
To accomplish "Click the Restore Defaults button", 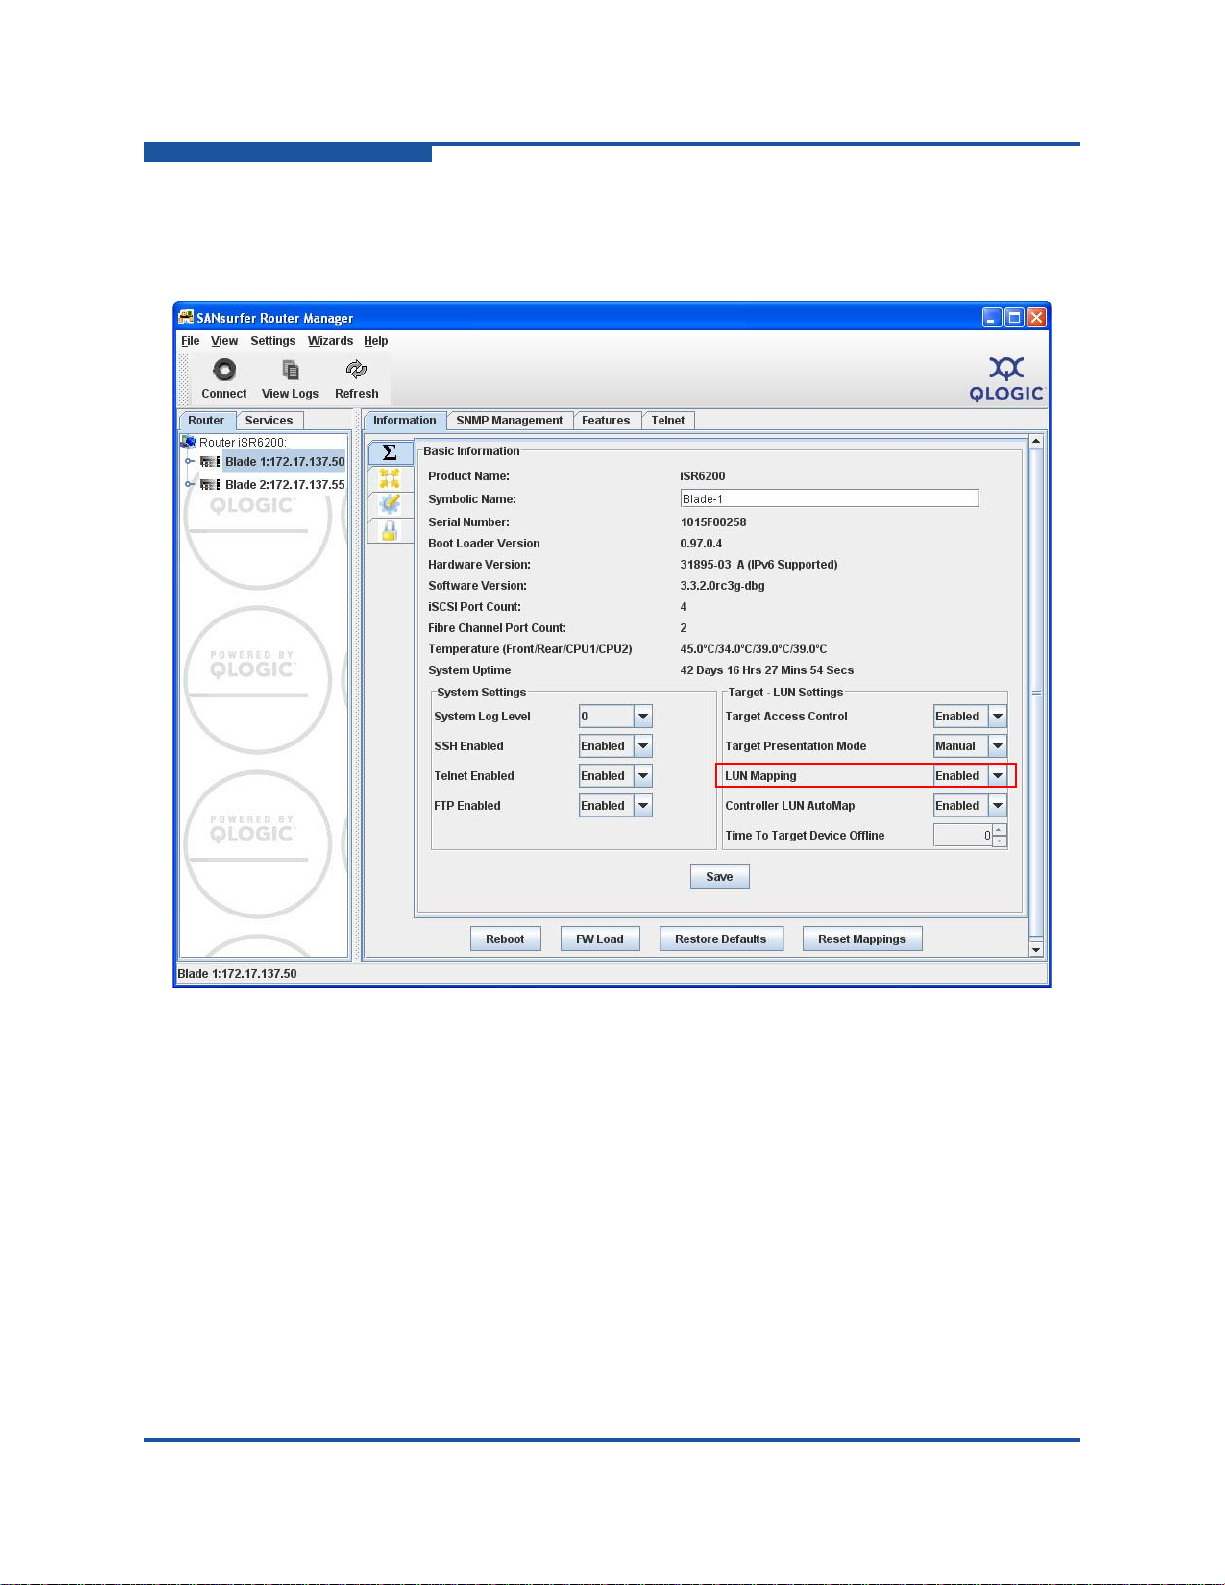I will (721, 939).
